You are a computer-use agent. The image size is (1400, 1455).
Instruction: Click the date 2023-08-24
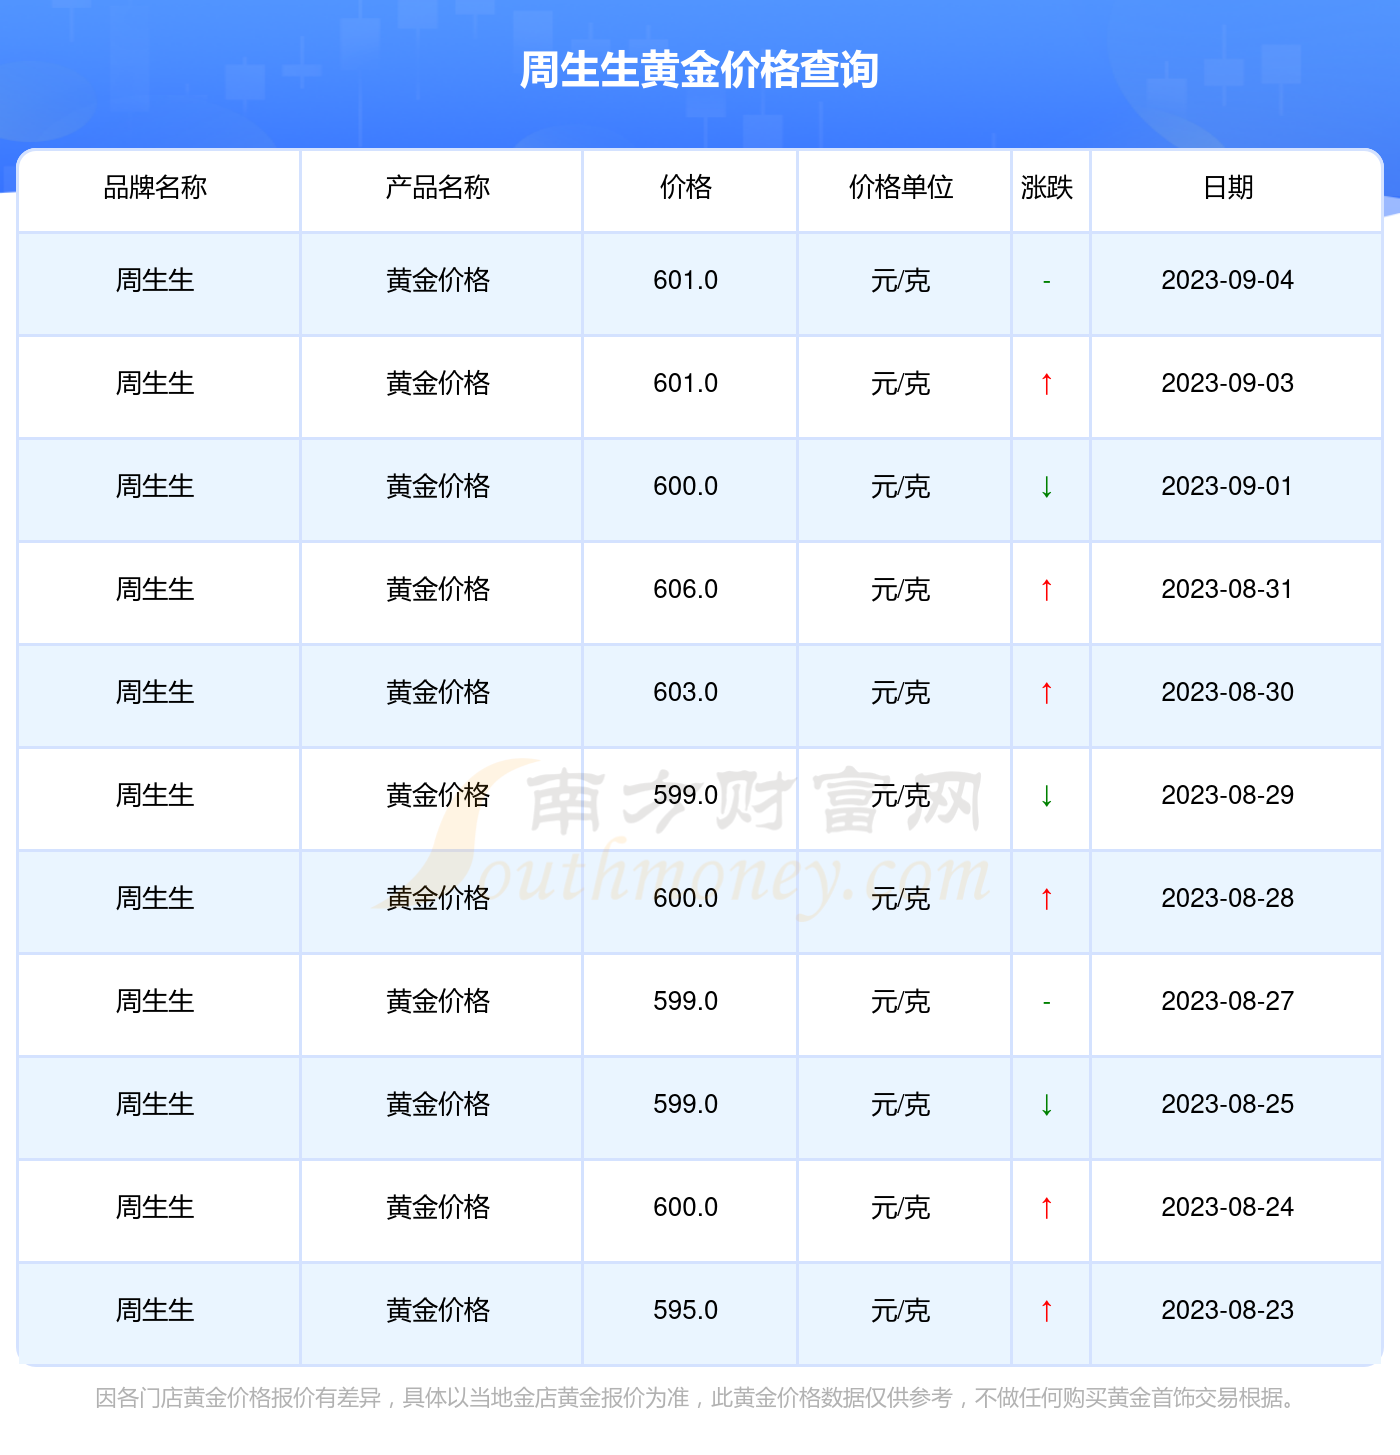coord(1227,1208)
